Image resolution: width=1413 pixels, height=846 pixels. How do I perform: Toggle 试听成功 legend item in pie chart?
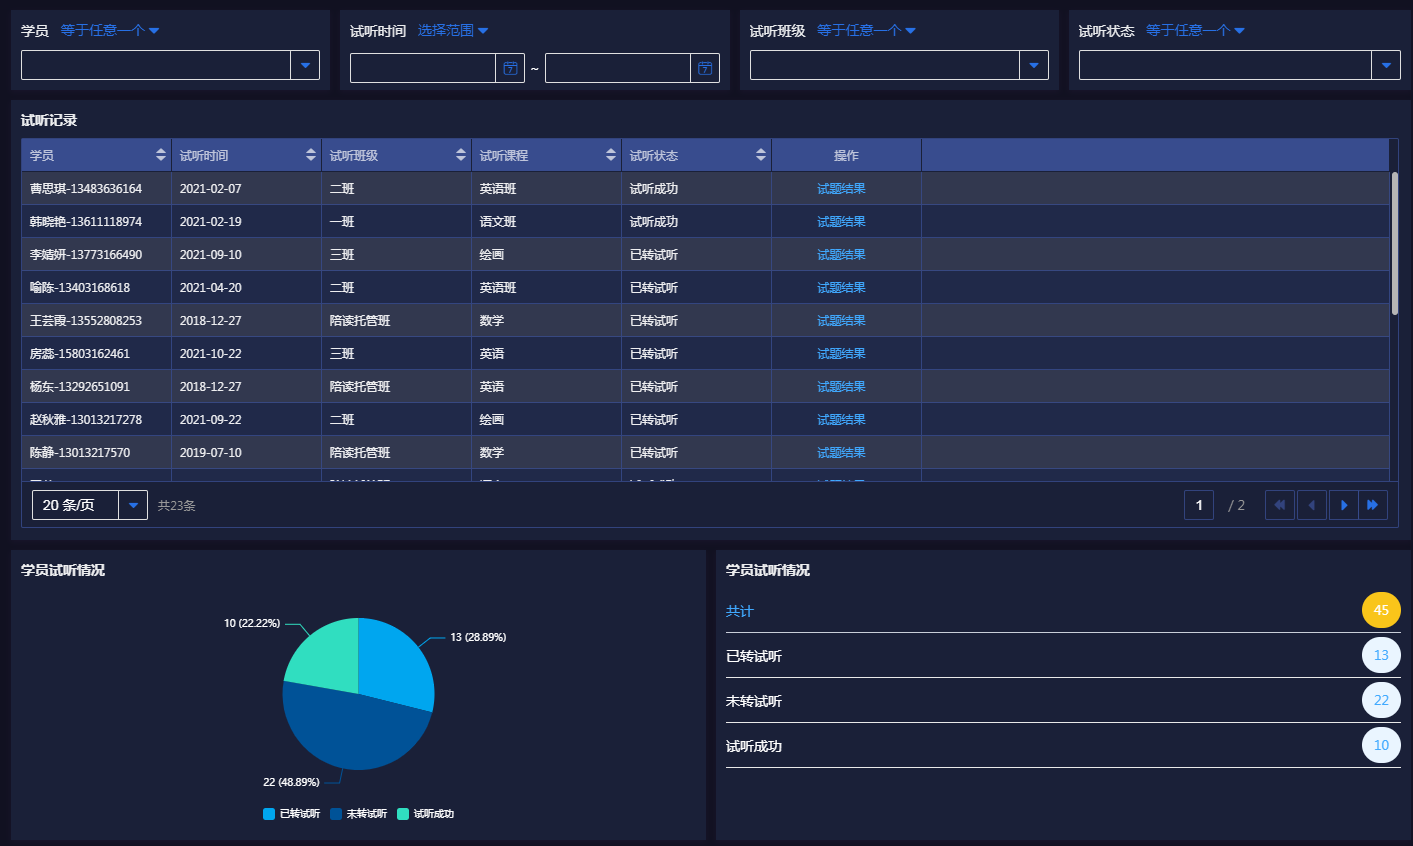(x=425, y=814)
